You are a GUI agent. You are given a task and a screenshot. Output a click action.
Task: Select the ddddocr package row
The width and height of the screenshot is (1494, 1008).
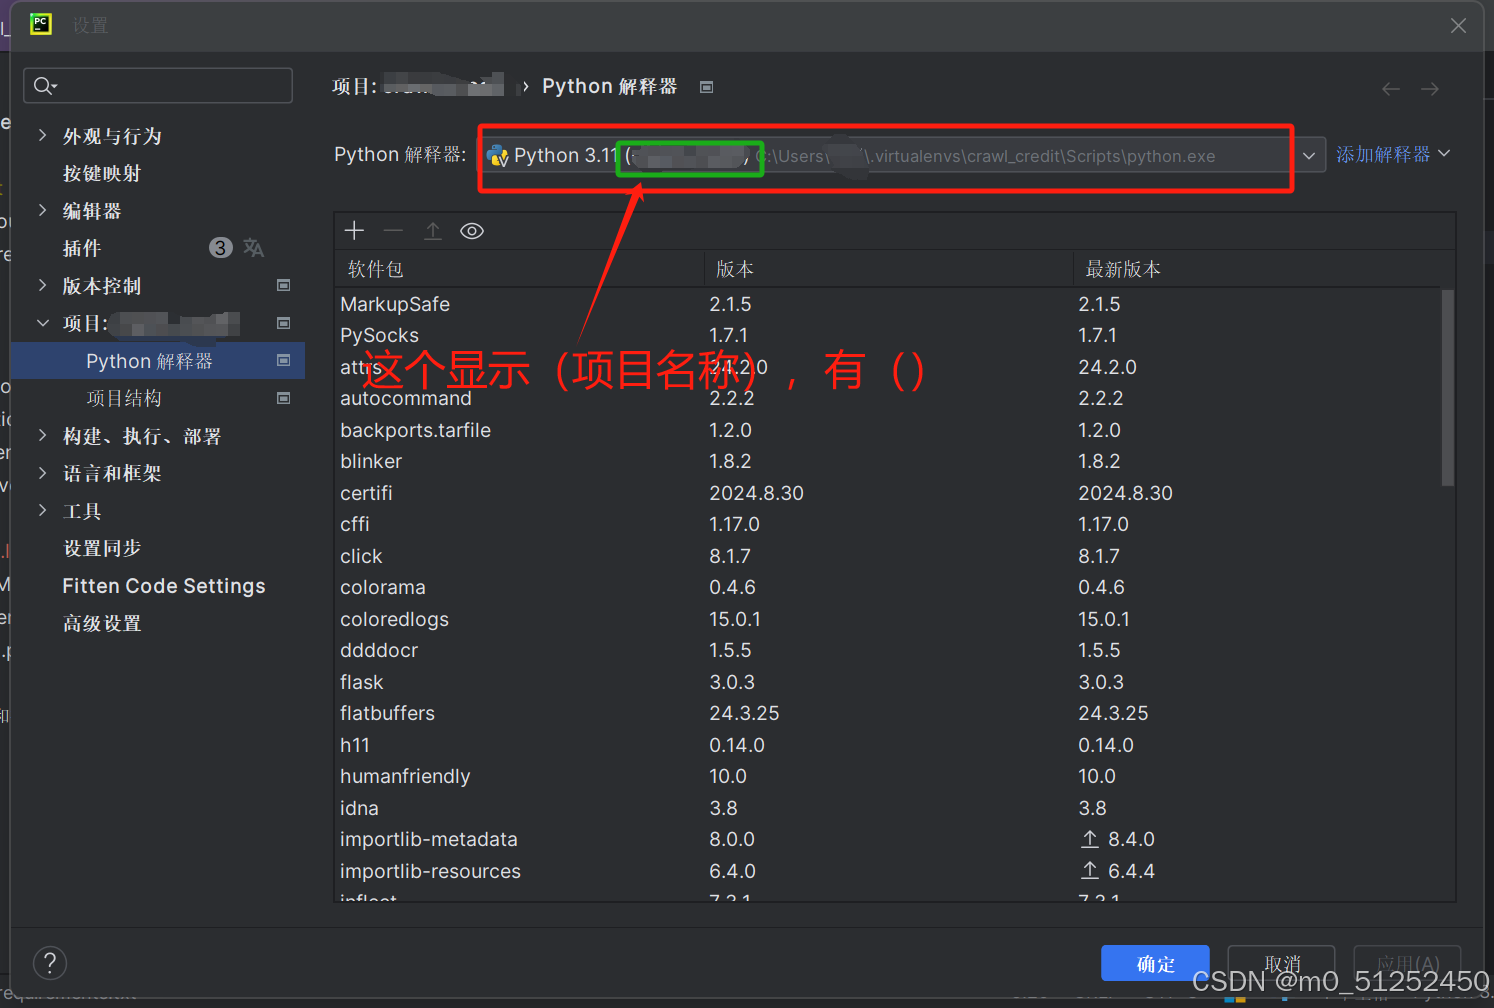(x=888, y=650)
